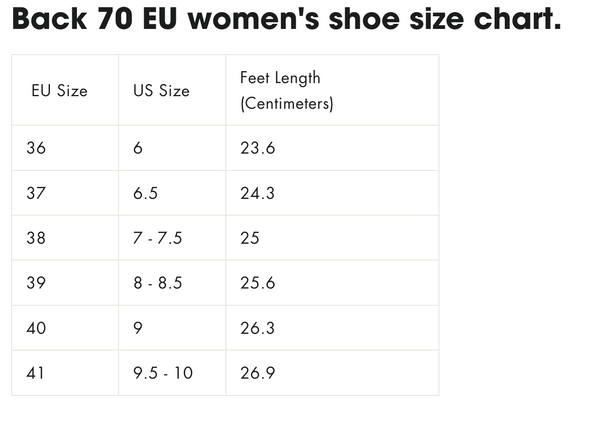Select the EU size 40 cell
Screen dimensions: 600x423
click(x=37, y=328)
